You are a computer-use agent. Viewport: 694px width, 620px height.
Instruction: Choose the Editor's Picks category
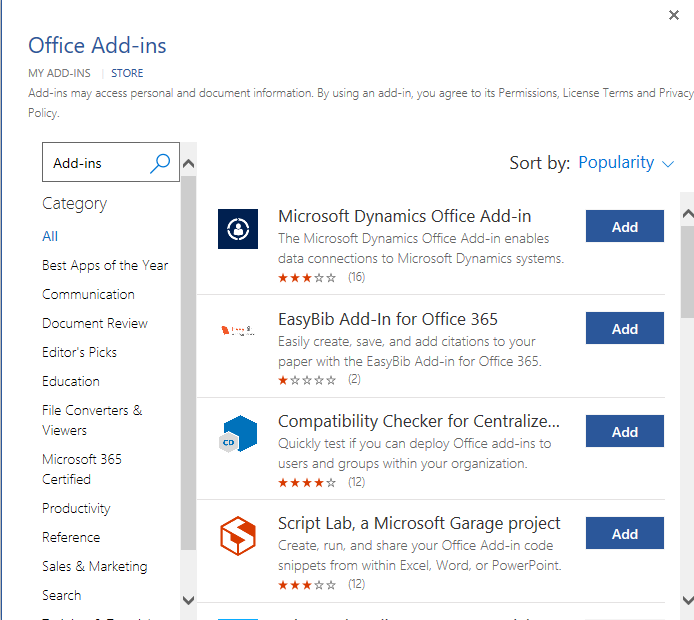[79, 352]
